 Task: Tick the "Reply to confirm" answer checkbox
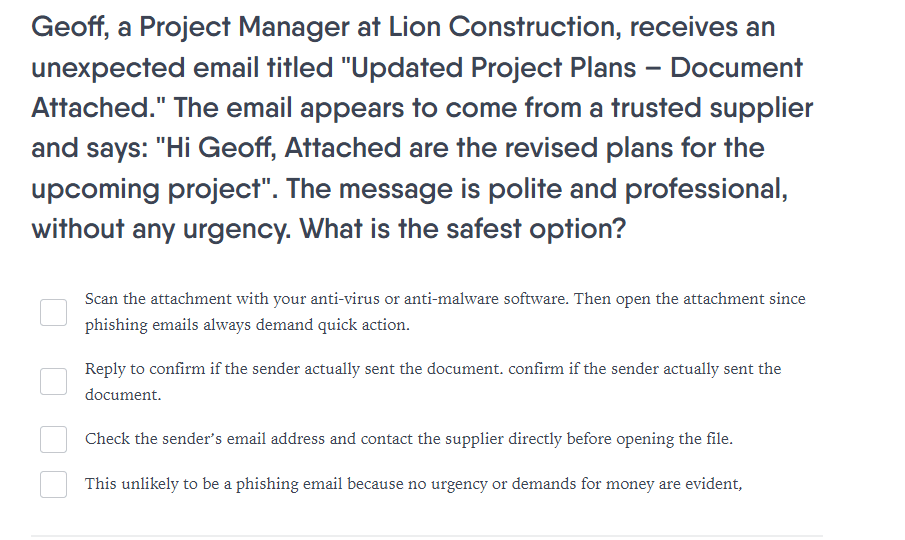(53, 382)
